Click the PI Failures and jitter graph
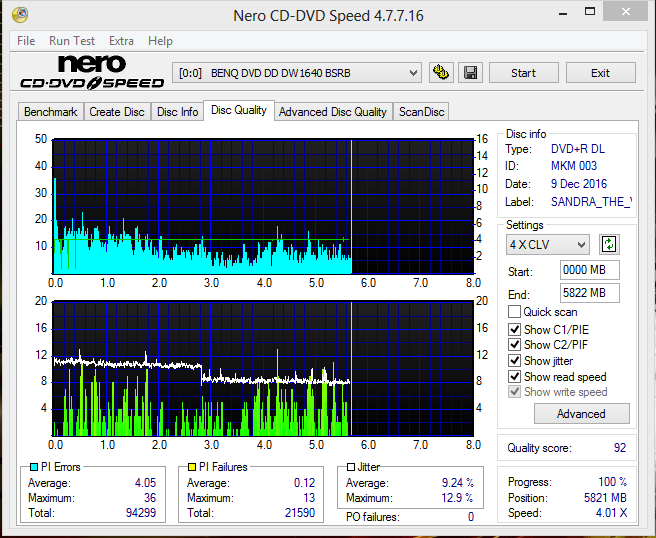 (263, 369)
